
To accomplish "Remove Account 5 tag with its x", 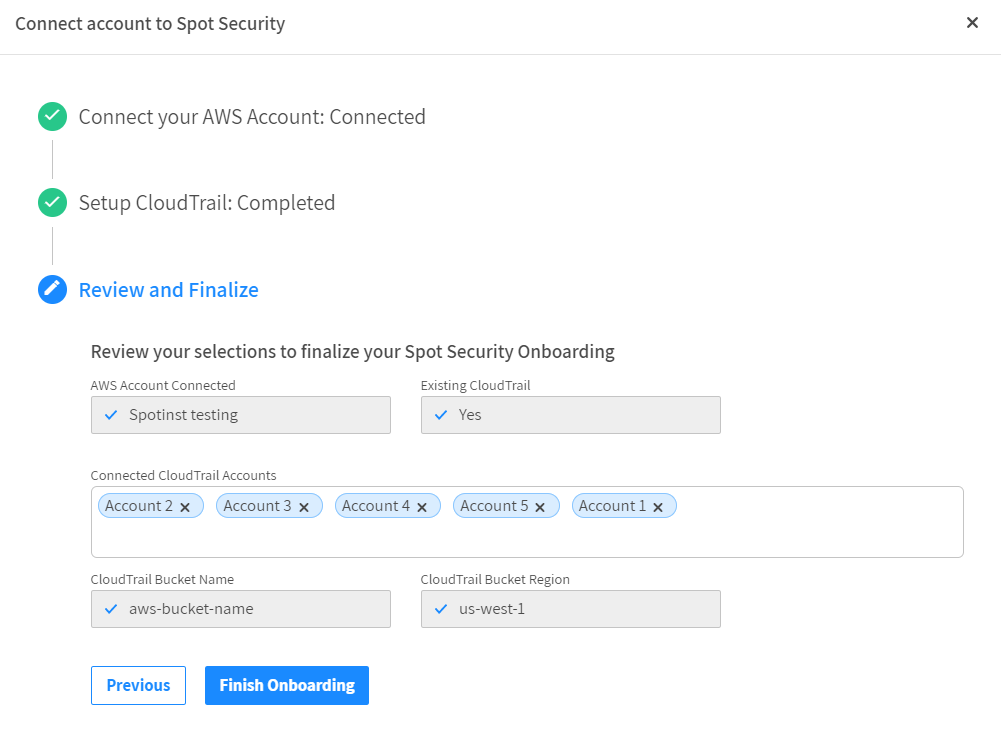I will (540, 507).
